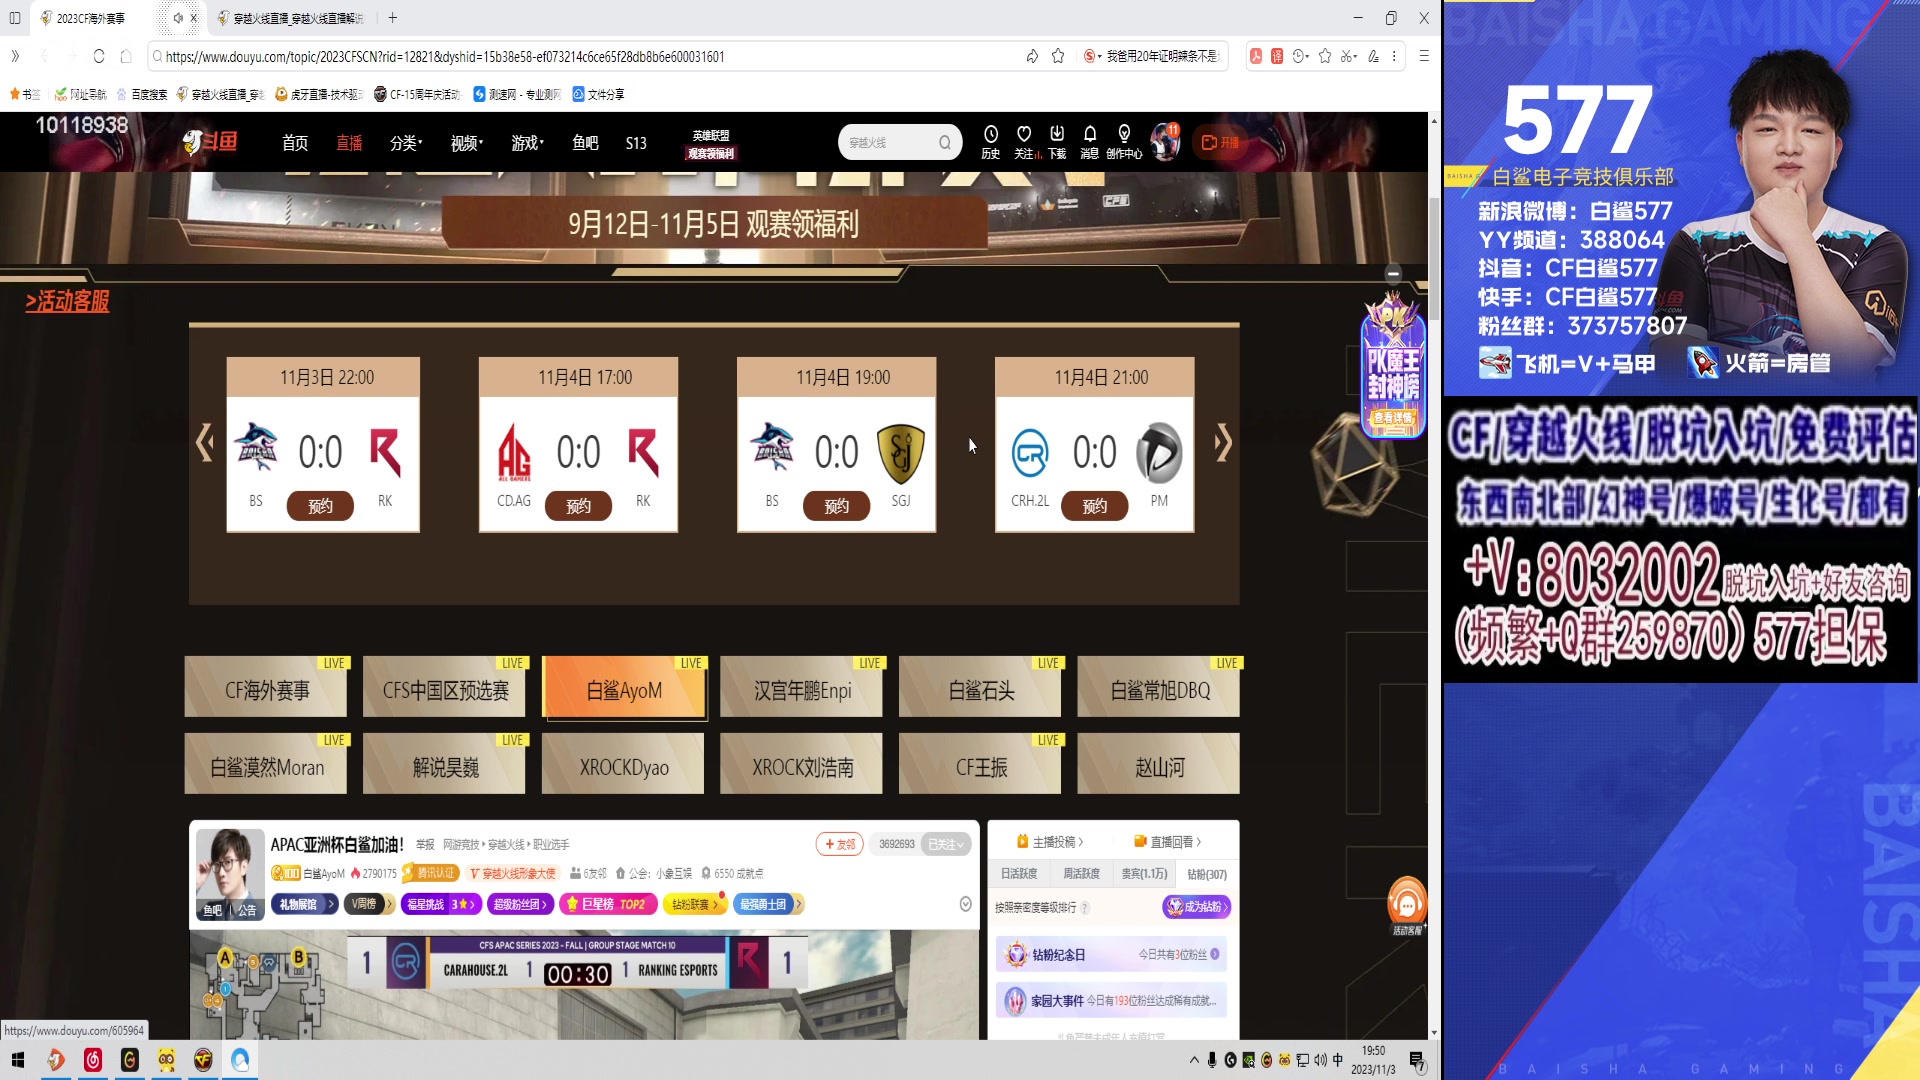1920x1080 pixels.
Task: Expand the 游戏 navigation dropdown
Action: (x=527, y=143)
